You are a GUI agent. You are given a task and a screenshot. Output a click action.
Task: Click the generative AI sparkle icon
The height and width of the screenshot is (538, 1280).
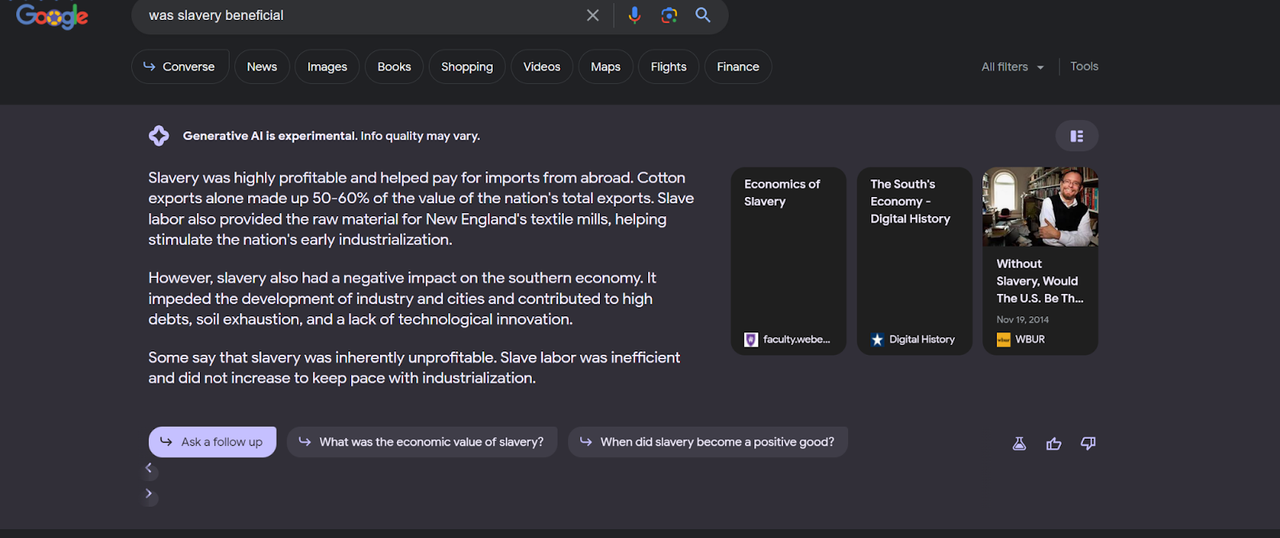158,136
